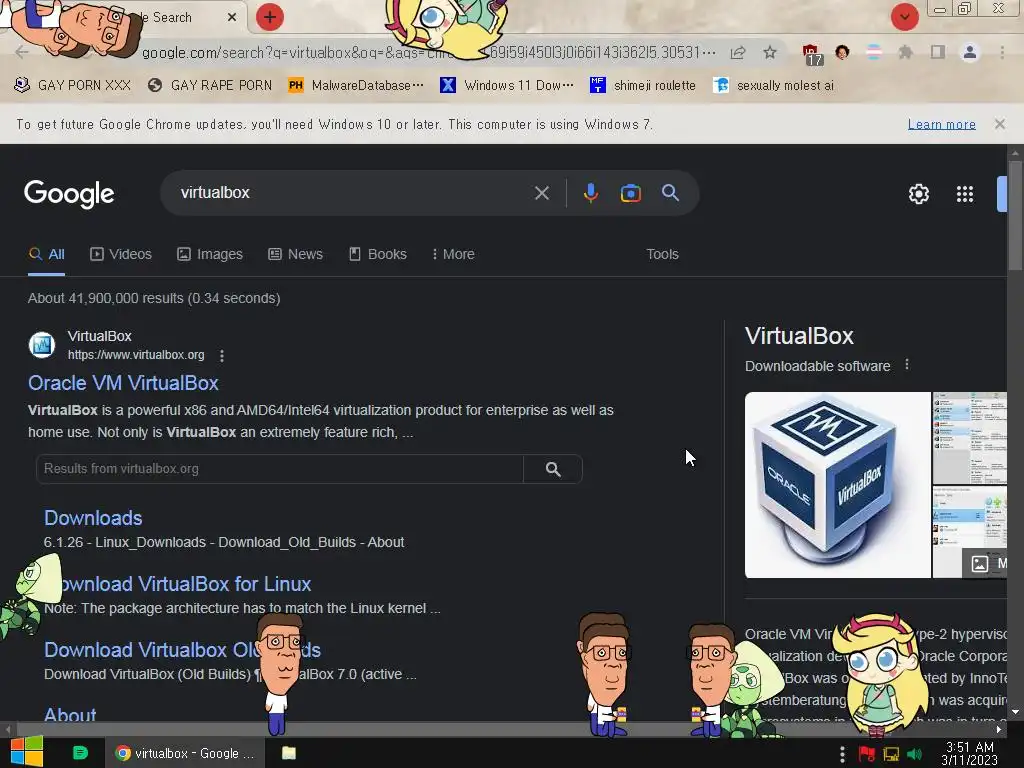Screen dimensions: 1024x768
Task: Click the share page icon in address bar
Action: point(738,52)
